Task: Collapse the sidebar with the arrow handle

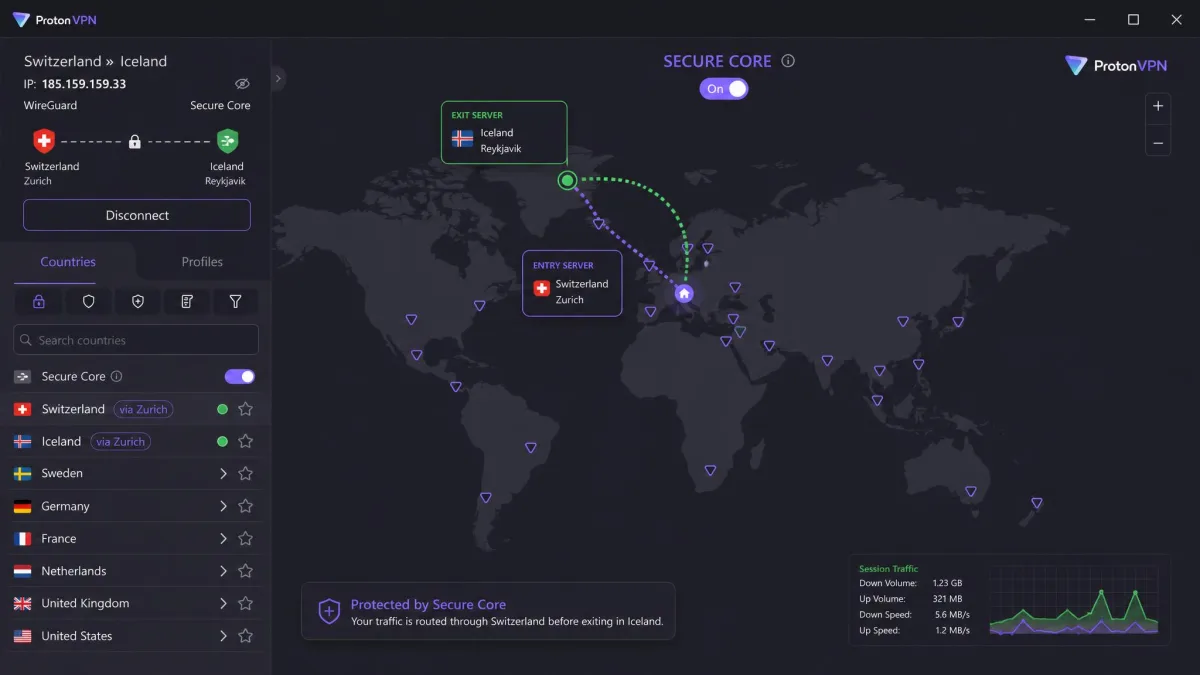Action: [x=278, y=78]
